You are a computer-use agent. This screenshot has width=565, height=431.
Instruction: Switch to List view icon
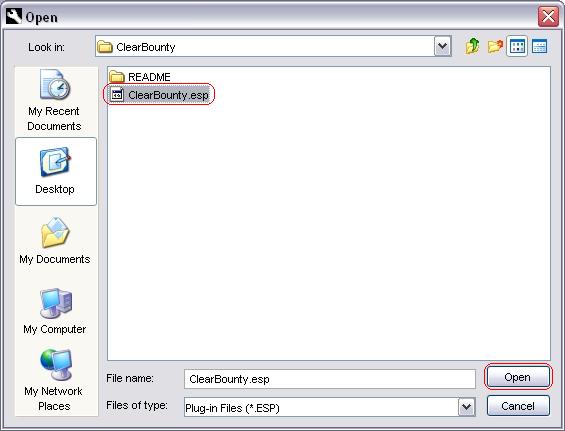[x=517, y=46]
